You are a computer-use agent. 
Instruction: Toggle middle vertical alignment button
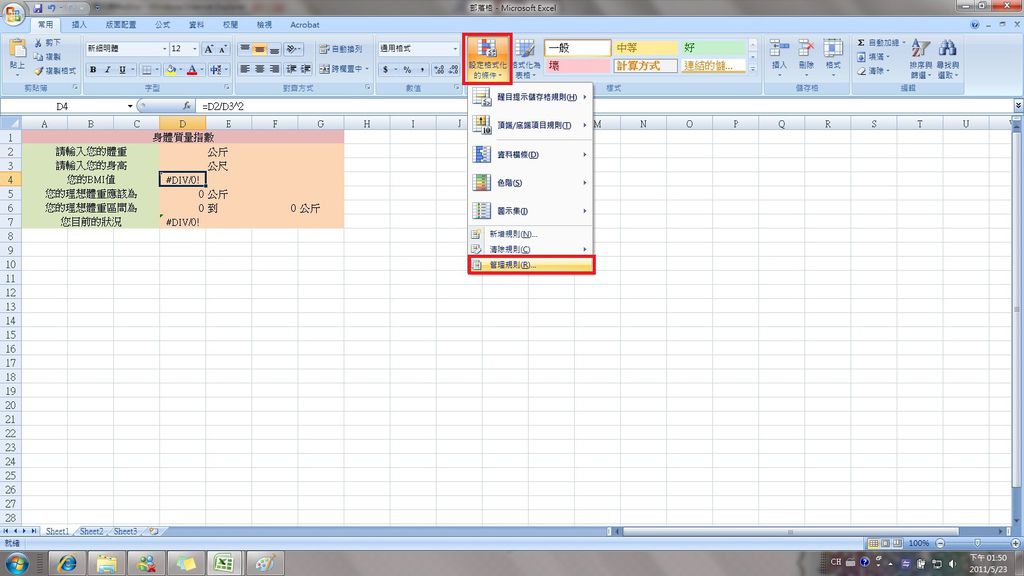pyautogui.click(x=259, y=49)
